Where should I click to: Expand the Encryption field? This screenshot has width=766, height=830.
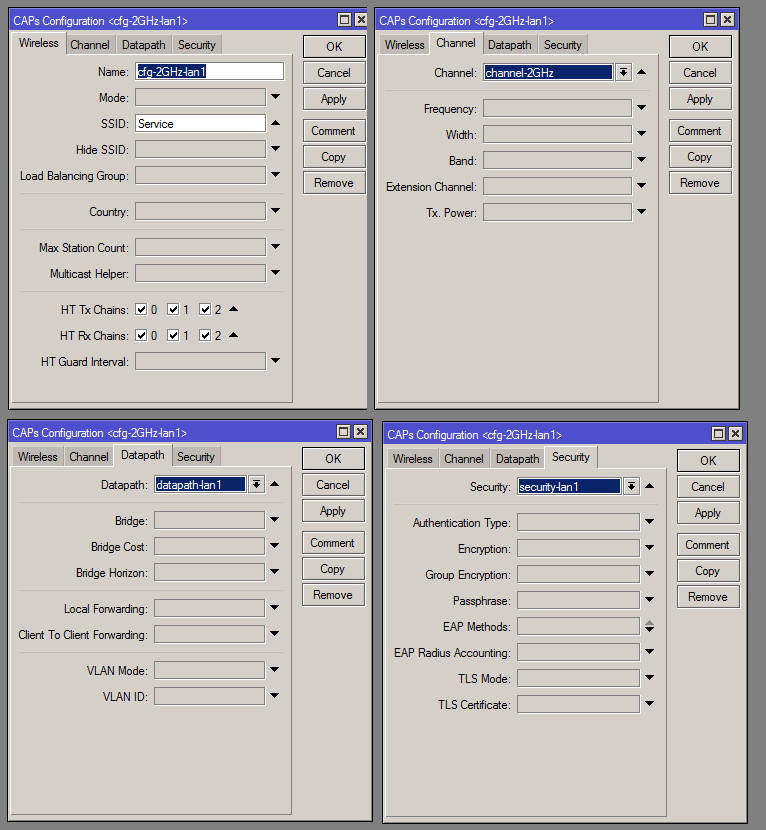(x=650, y=547)
